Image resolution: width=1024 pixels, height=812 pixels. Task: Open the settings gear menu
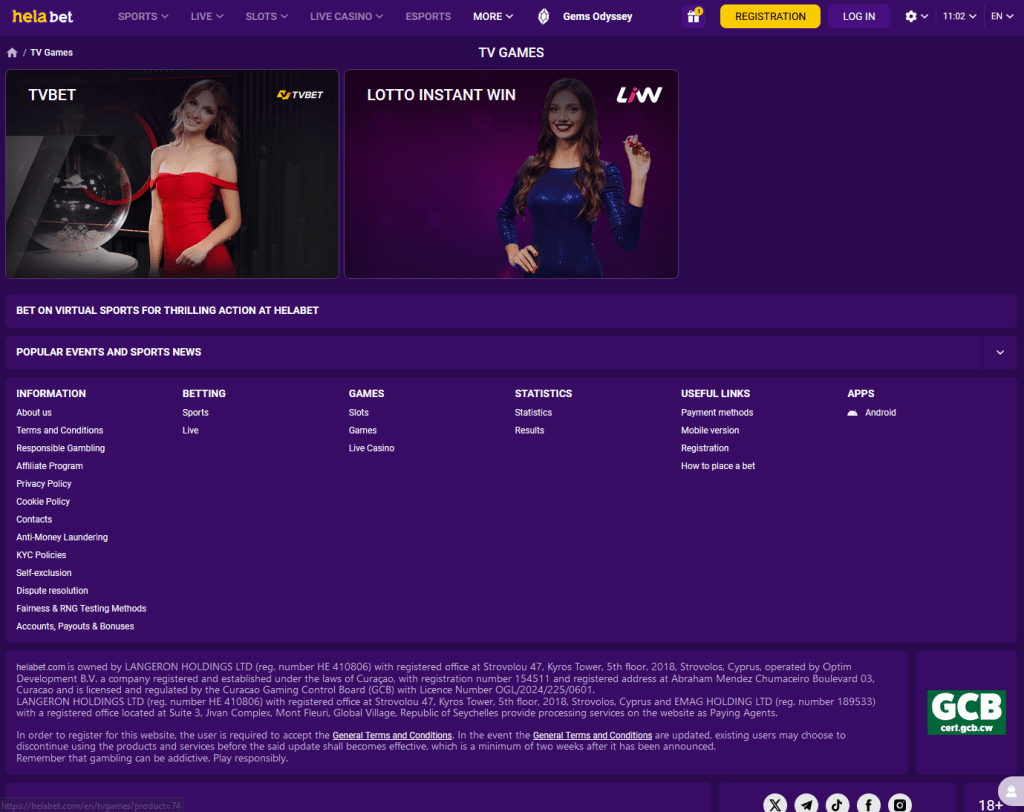[x=916, y=16]
